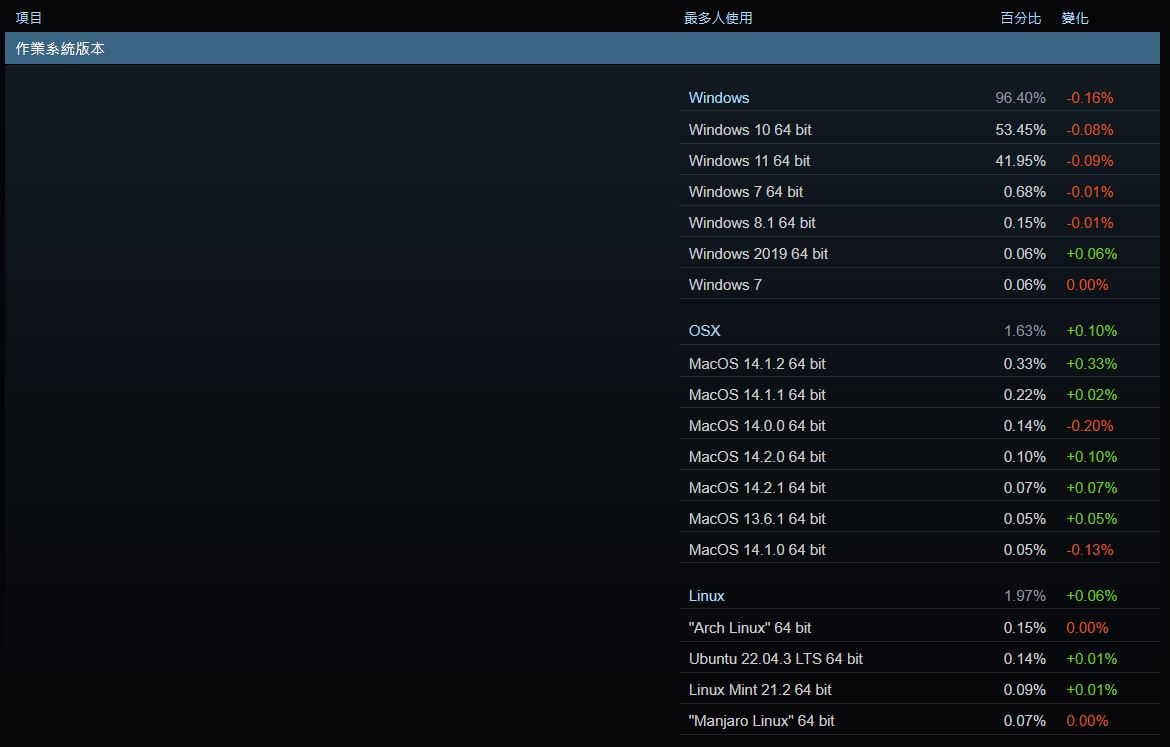Viewport: 1170px width, 747px height.
Task: Open the Windows category link
Action: pos(719,98)
